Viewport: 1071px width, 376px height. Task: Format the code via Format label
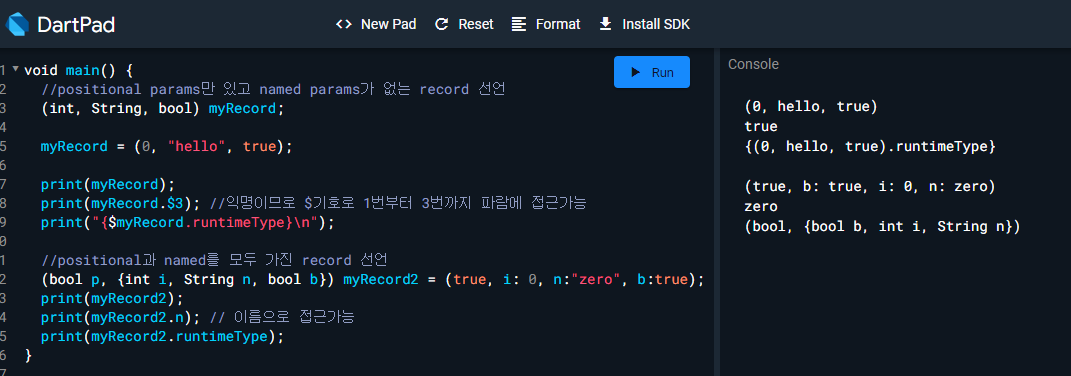(x=558, y=24)
